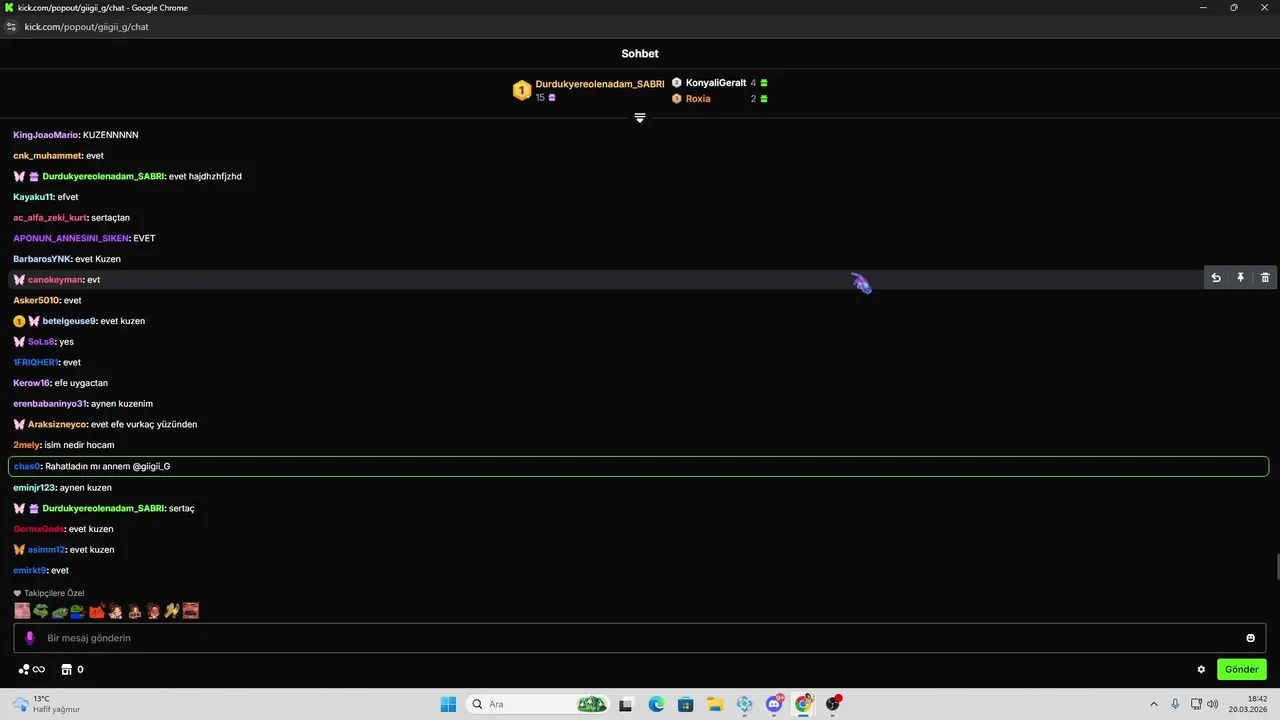1280x720 pixels.
Task: Delete canokeyman's message with trash icon
Action: [x=1265, y=278]
